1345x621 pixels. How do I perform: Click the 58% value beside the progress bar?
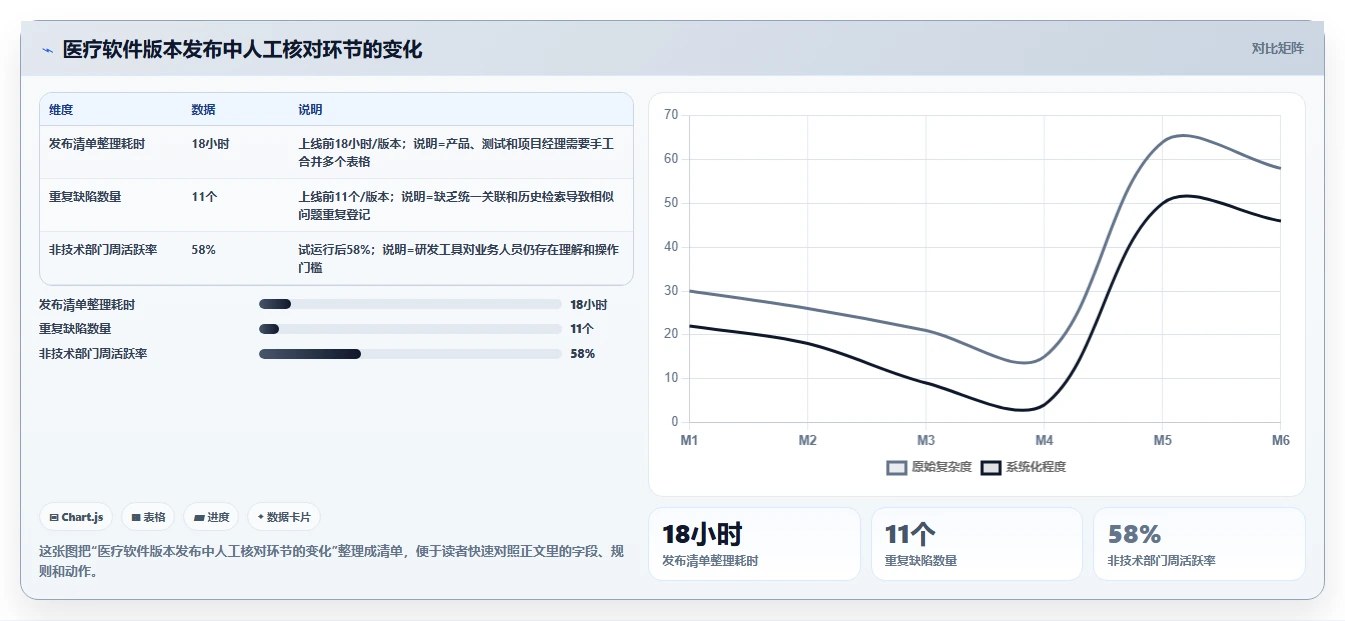pyautogui.click(x=583, y=354)
